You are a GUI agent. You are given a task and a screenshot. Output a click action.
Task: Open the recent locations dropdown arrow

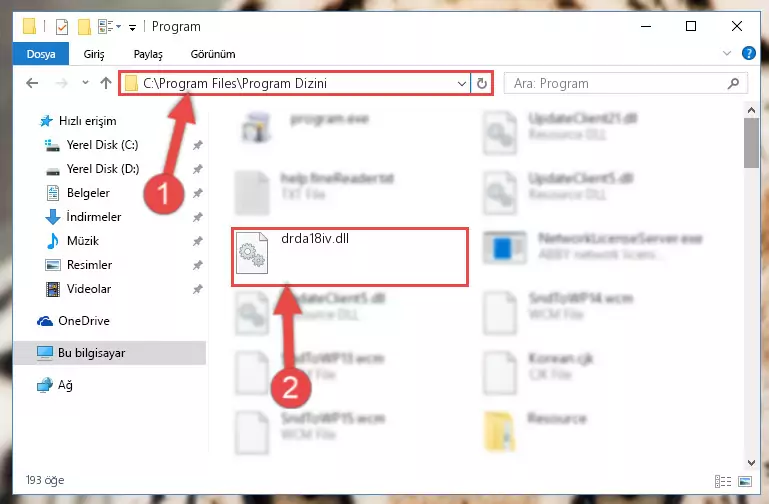85,82
